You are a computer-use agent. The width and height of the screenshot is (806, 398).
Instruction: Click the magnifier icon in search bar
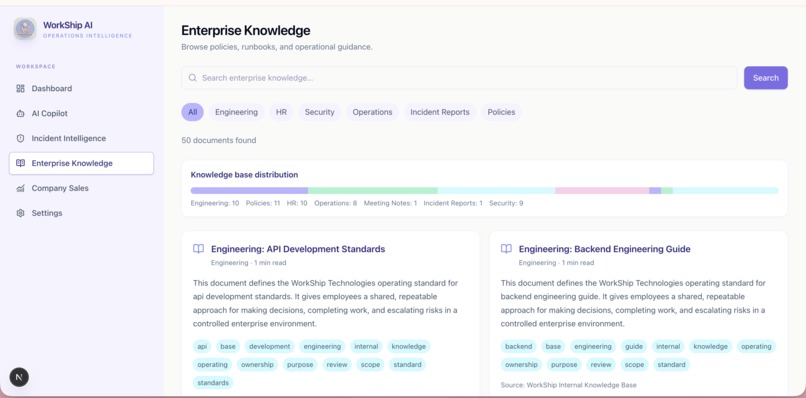pyautogui.click(x=193, y=78)
